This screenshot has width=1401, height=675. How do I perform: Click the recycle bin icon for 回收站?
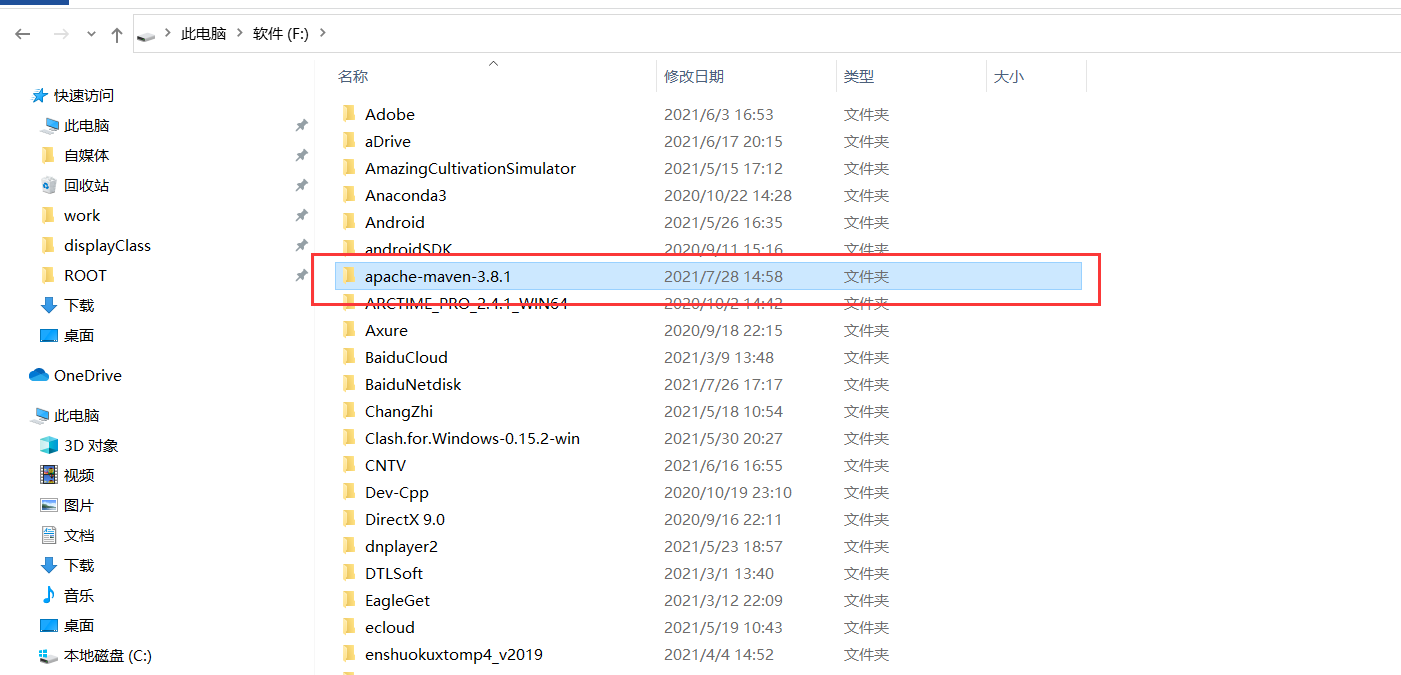pyautogui.click(x=48, y=185)
